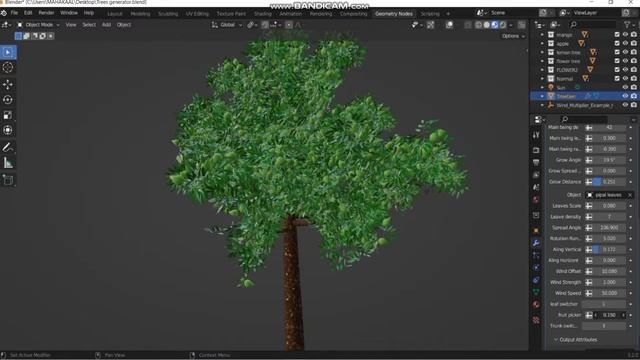Viewport: 640px width, 360px height.
Task: Open the Tool properties tab icon
Action: click(536, 135)
